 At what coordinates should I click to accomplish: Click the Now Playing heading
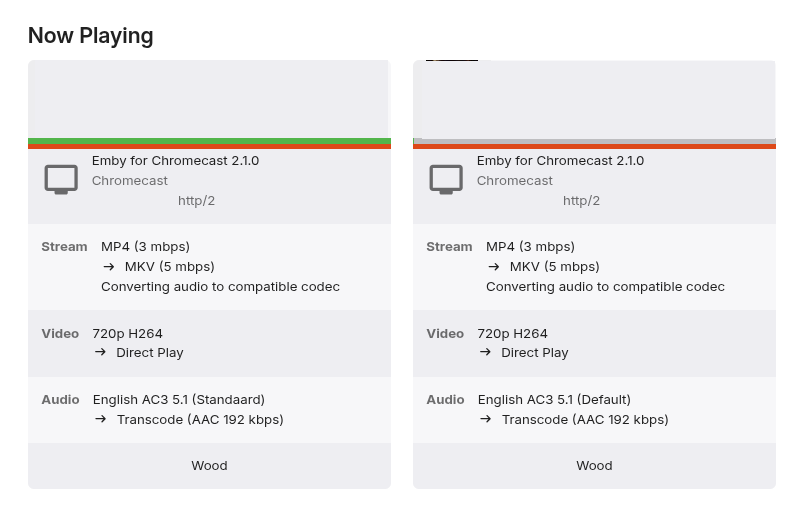tap(90, 36)
